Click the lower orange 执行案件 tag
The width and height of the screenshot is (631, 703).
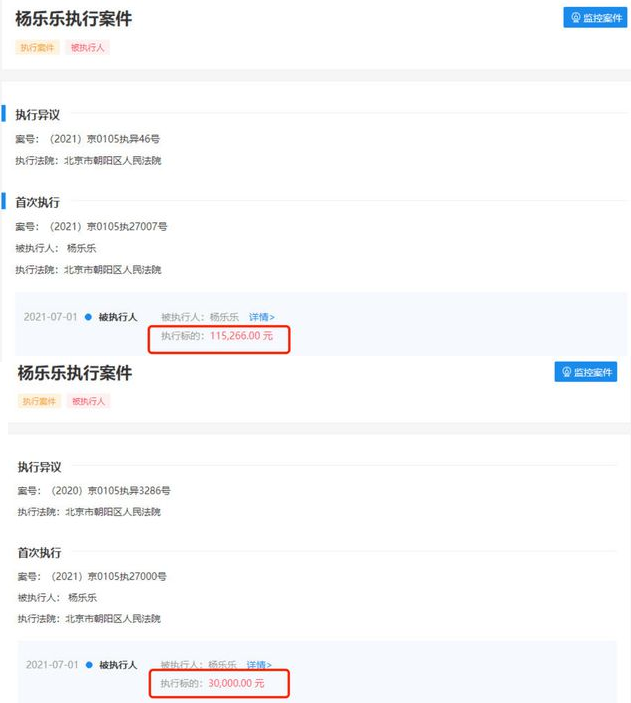39,401
